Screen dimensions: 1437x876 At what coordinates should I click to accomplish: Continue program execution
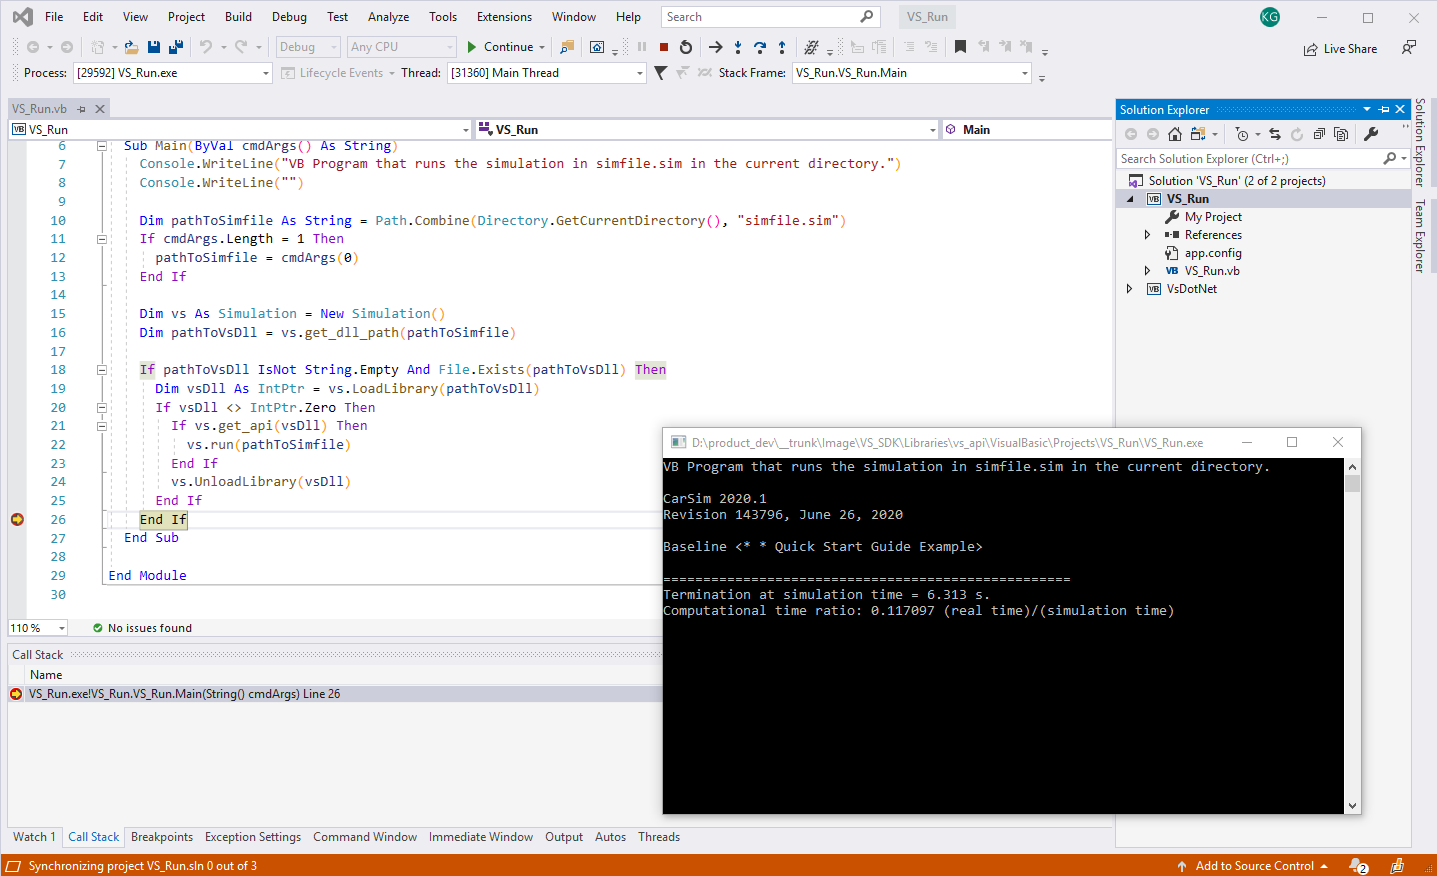pos(500,47)
